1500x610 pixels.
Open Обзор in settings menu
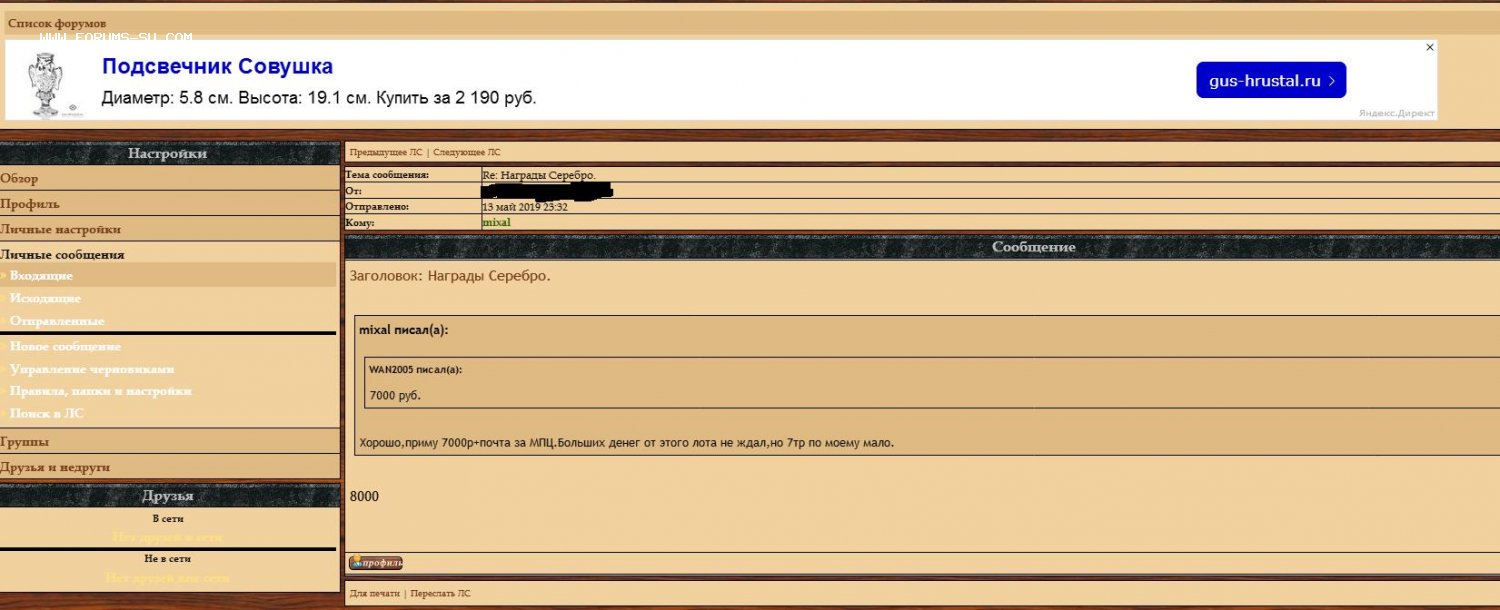(20, 179)
